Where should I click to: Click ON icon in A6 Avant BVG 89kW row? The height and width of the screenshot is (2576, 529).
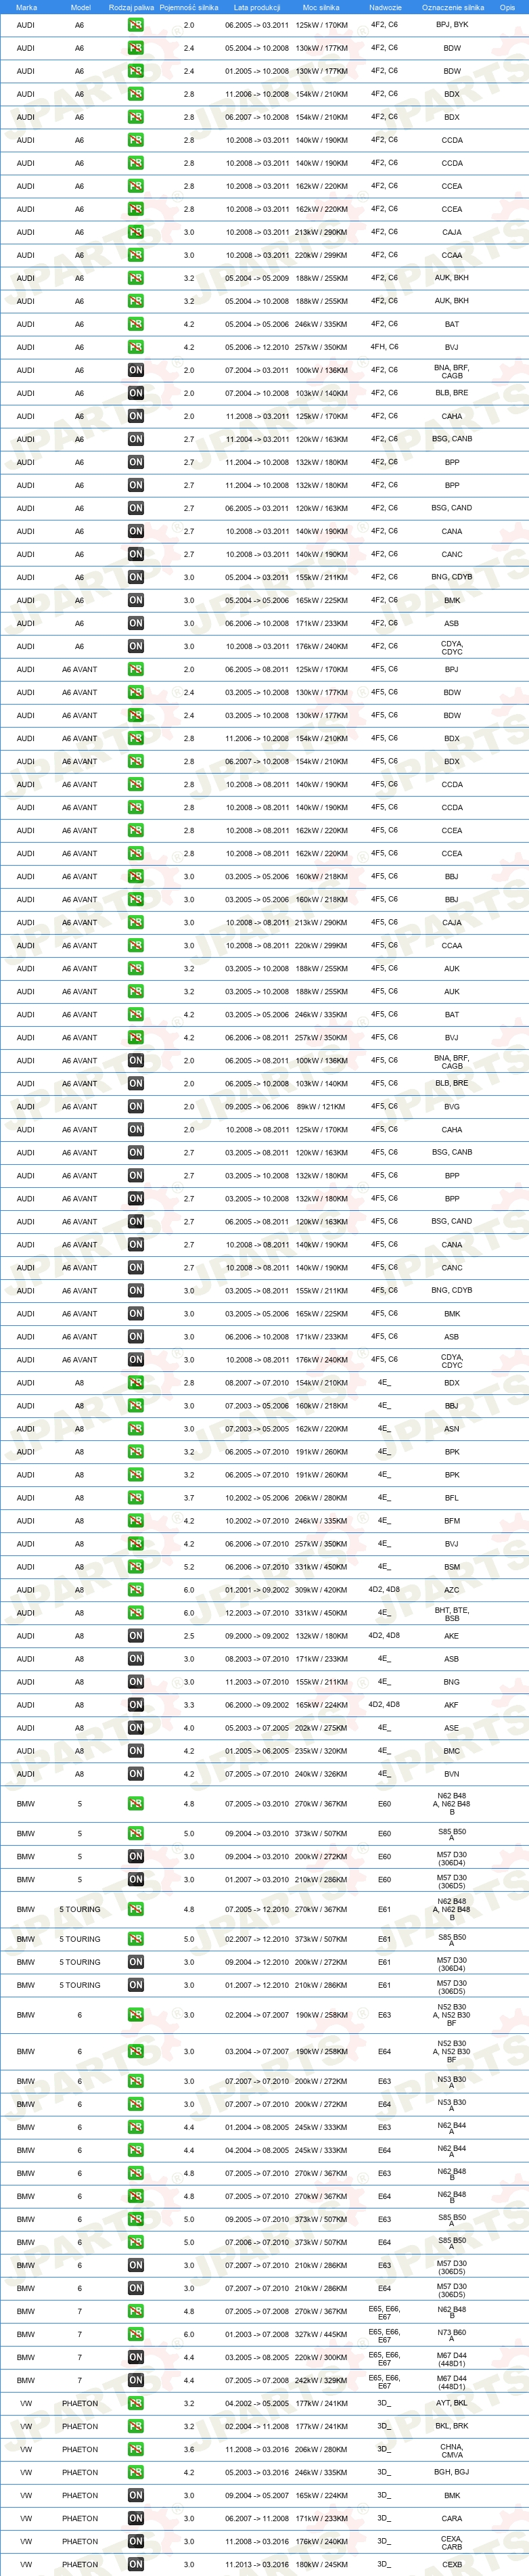(x=135, y=1106)
